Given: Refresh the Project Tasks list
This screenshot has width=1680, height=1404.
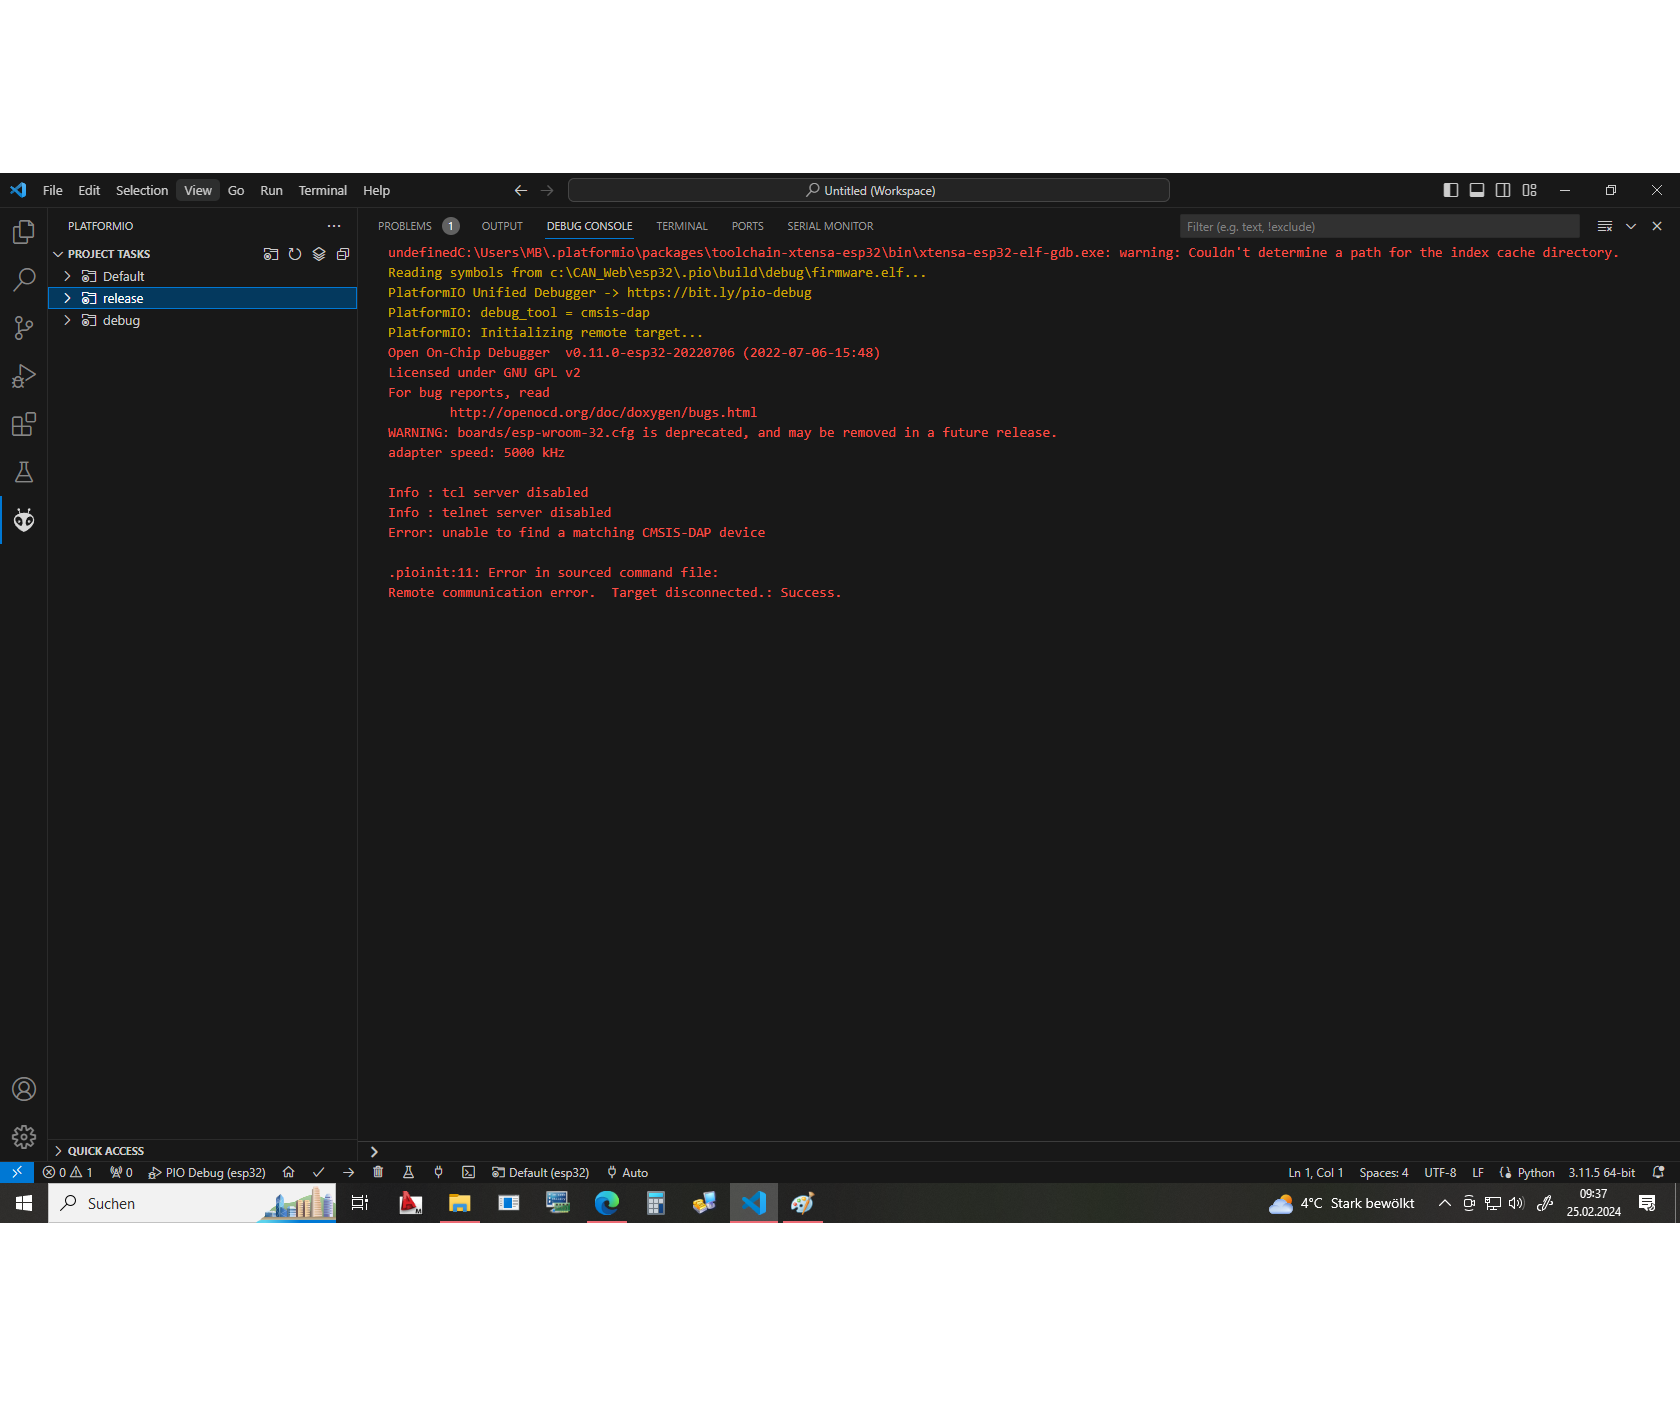Looking at the screenshot, I should click(x=295, y=254).
